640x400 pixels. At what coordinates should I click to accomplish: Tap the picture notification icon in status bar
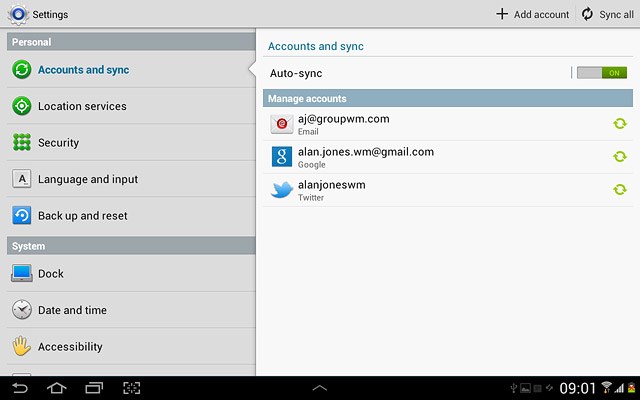(x=526, y=388)
